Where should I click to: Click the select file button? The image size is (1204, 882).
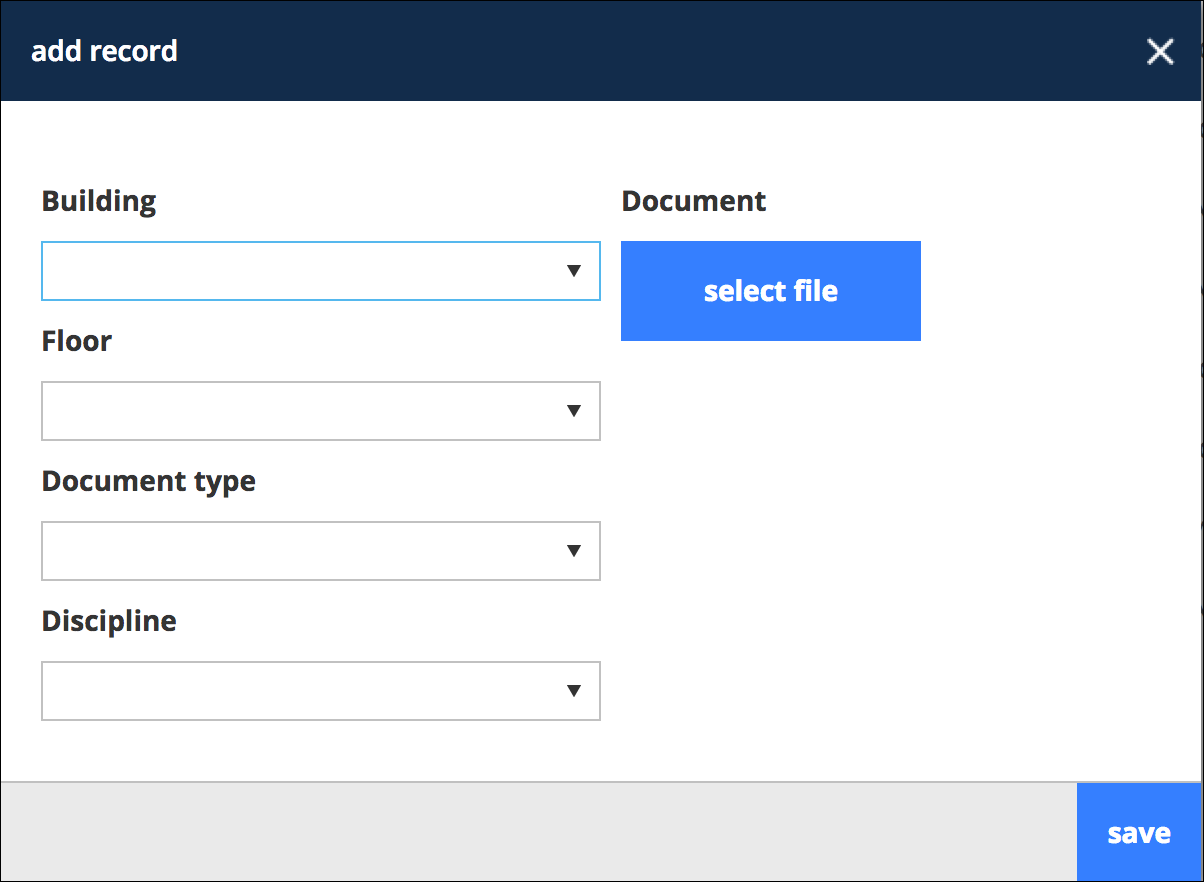click(771, 291)
